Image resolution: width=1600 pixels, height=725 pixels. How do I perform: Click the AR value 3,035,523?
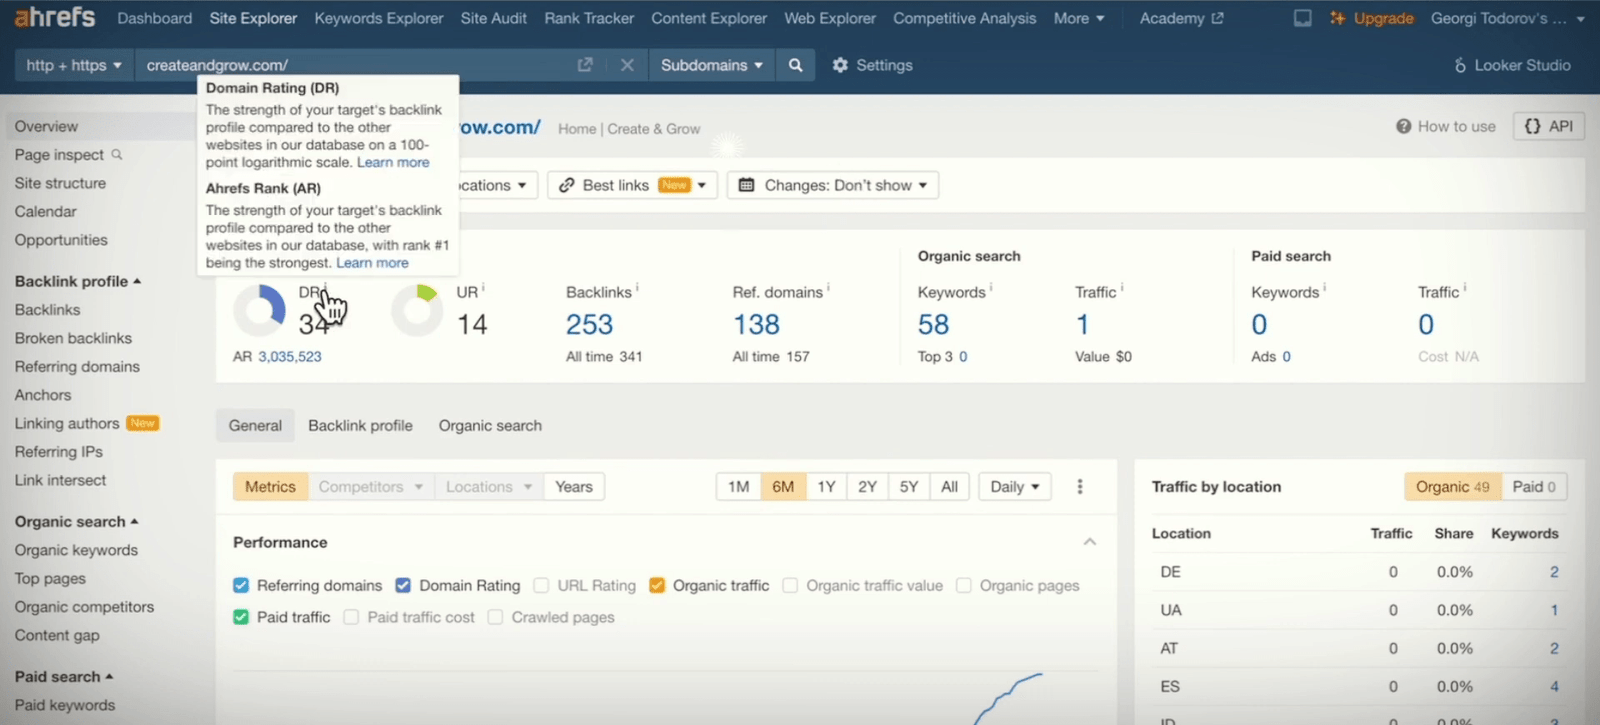click(x=290, y=356)
